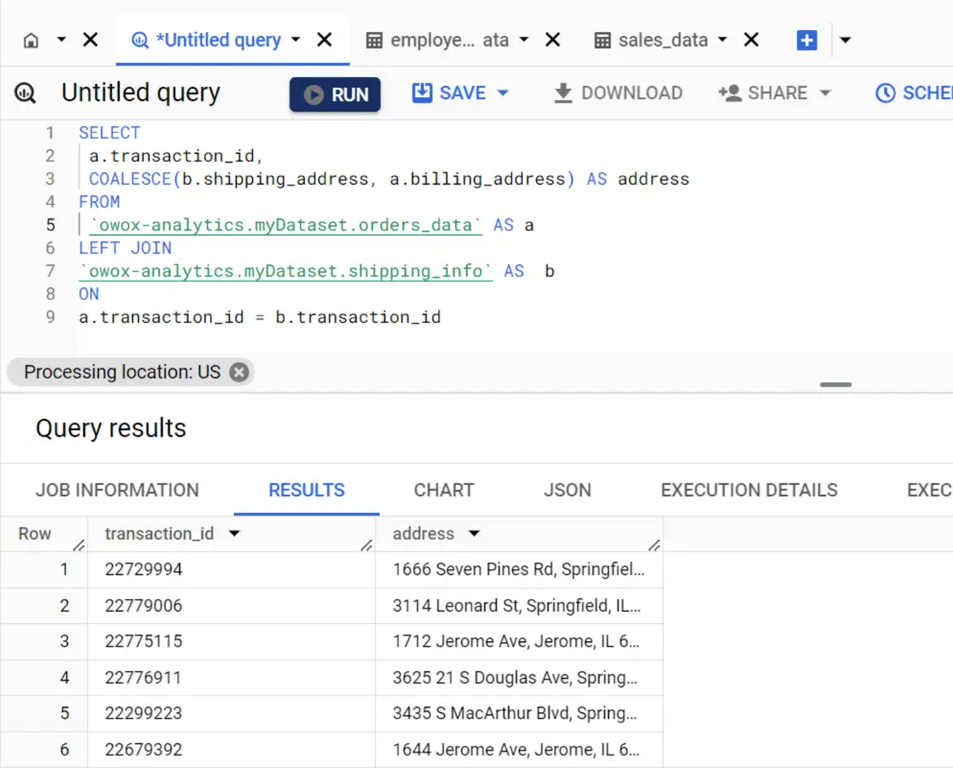Open the EXECUTION DETAILS tab
Screen dimensions: 953x768
click(x=749, y=490)
